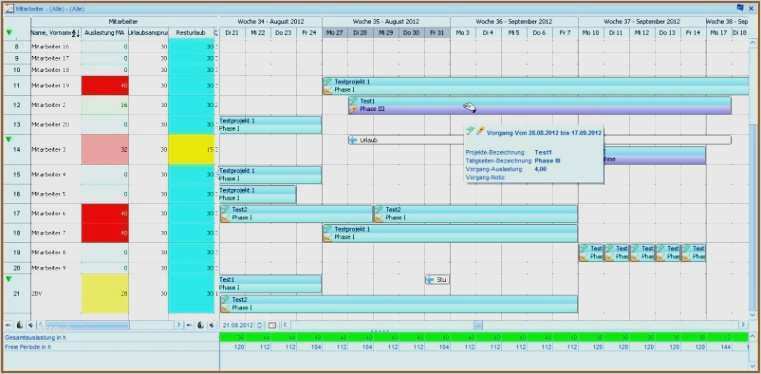Click the Stu entry icon in row 21
The height and width of the screenshot is (374, 761).
[430, 280]
